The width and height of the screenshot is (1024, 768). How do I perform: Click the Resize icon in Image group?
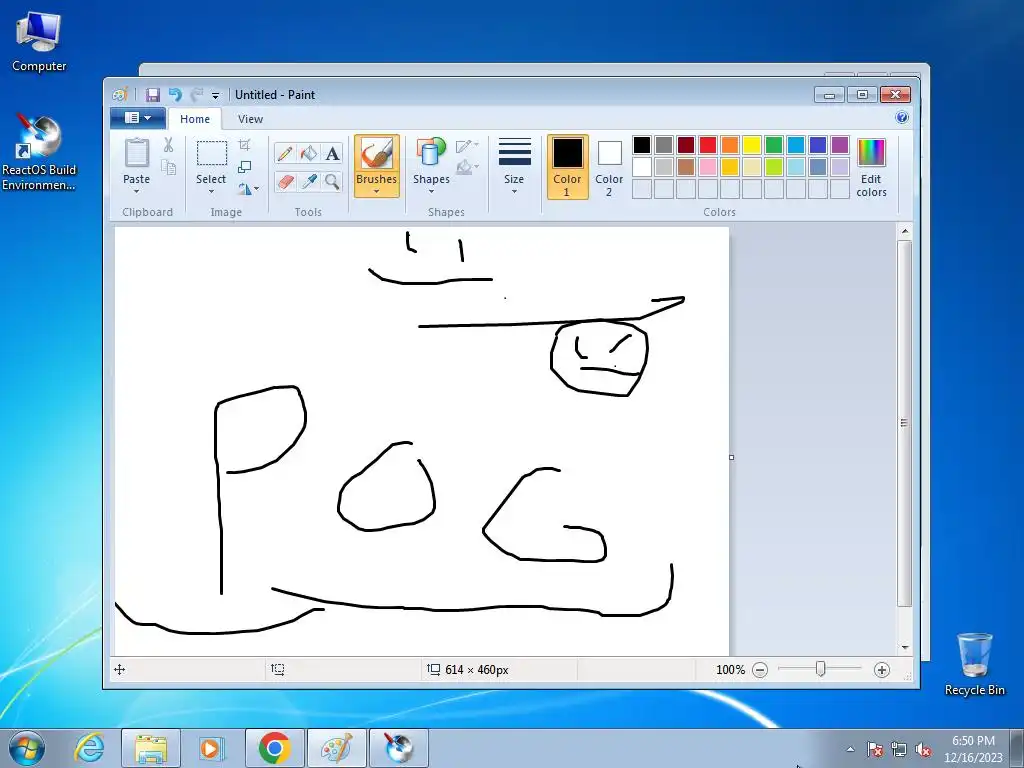(x=244, y=167)
